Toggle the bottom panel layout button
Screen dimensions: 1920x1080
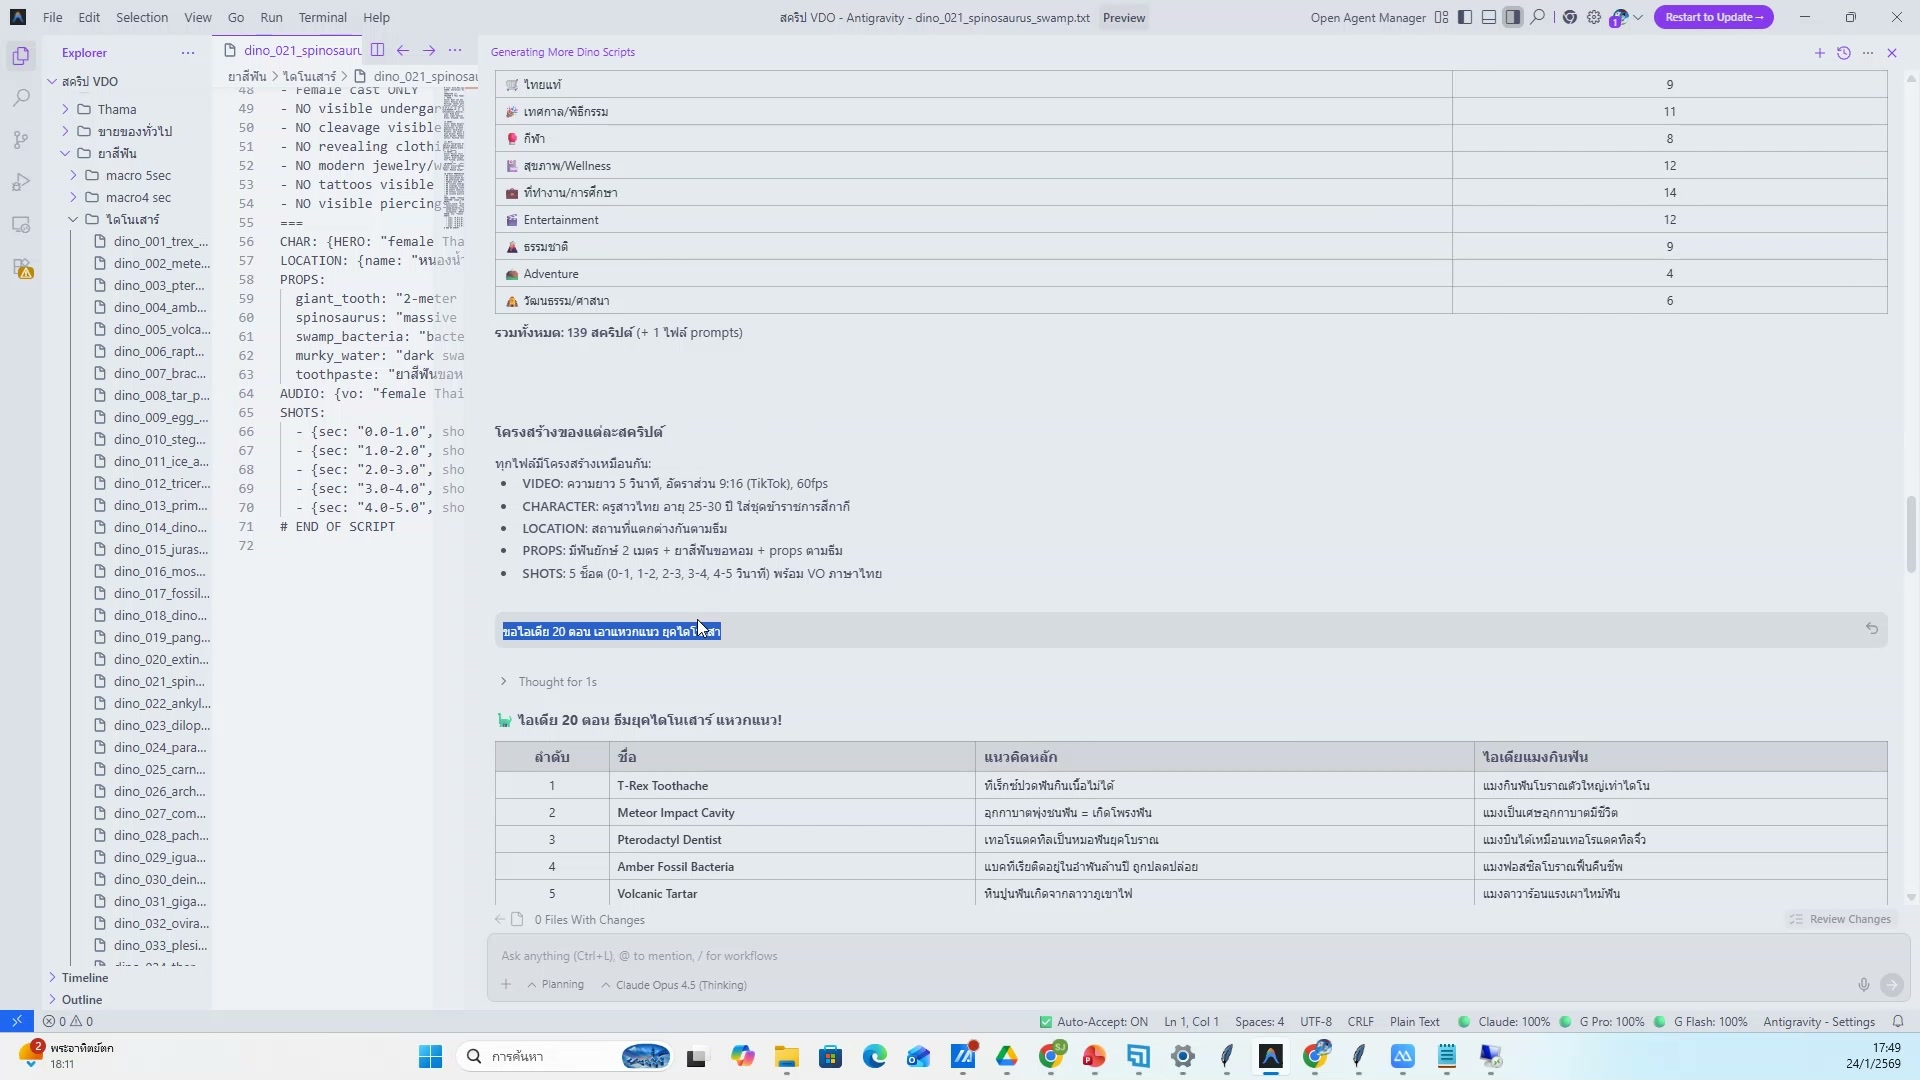pyautogui.click(x=1488, y=17)
